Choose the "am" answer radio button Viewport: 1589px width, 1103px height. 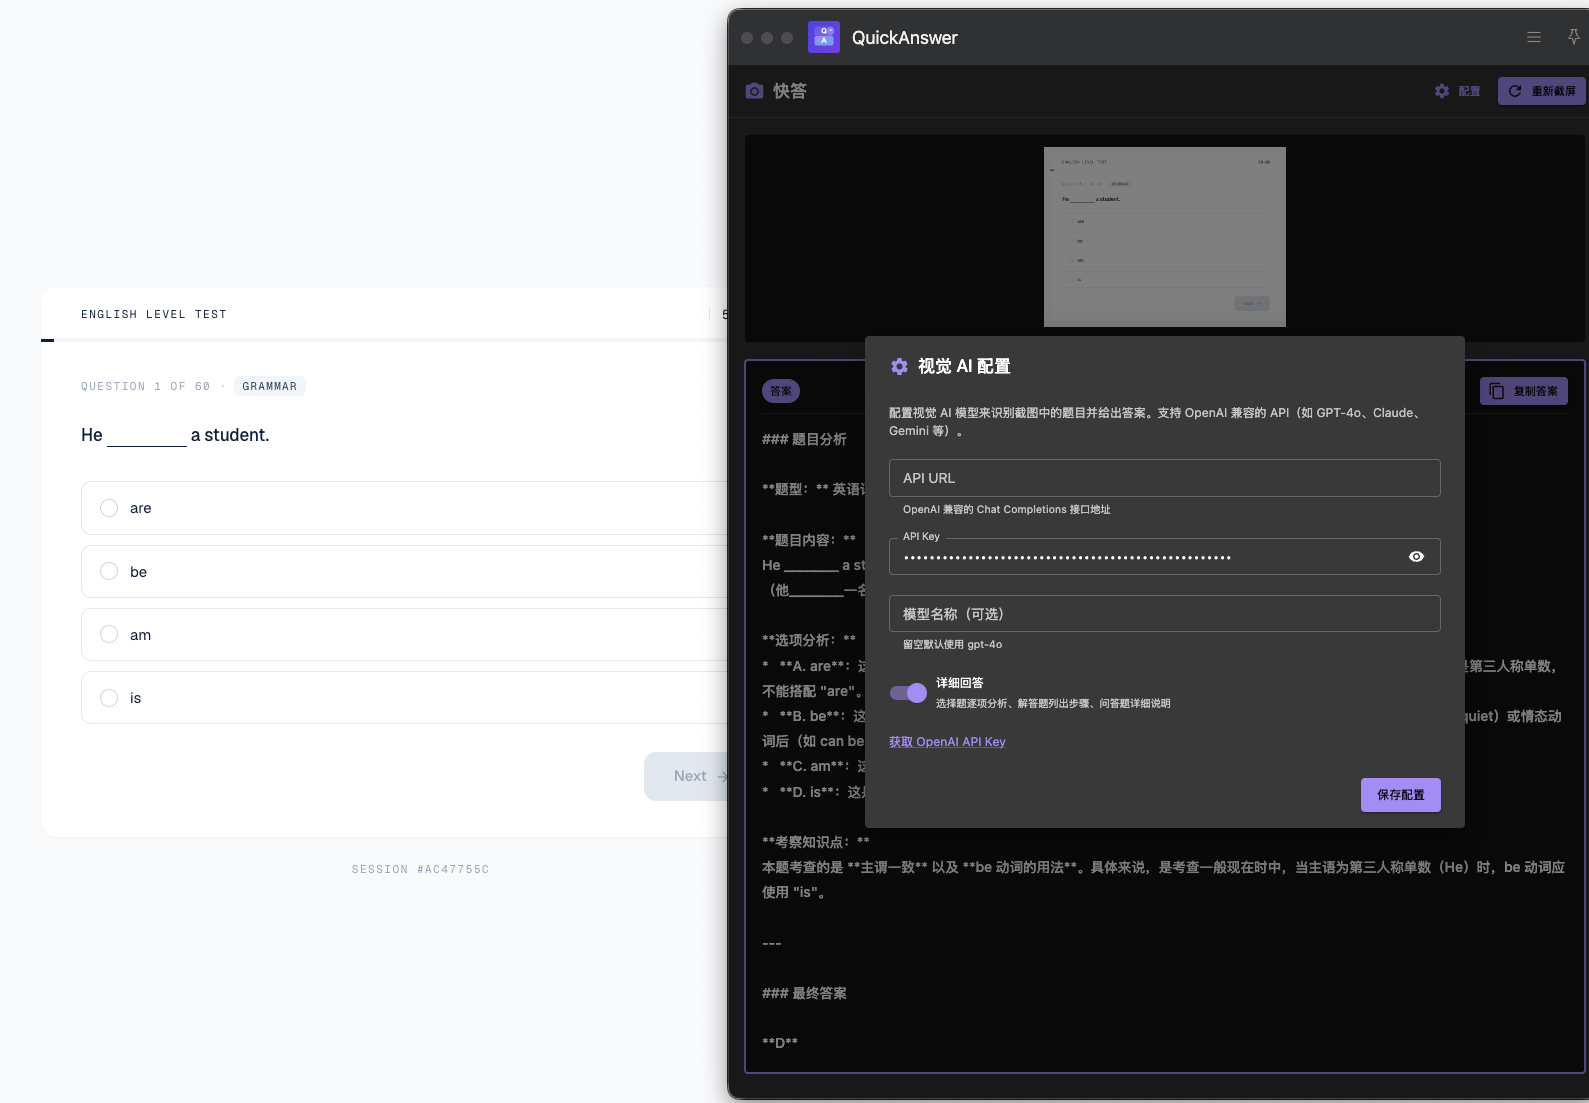coord(109,634)
